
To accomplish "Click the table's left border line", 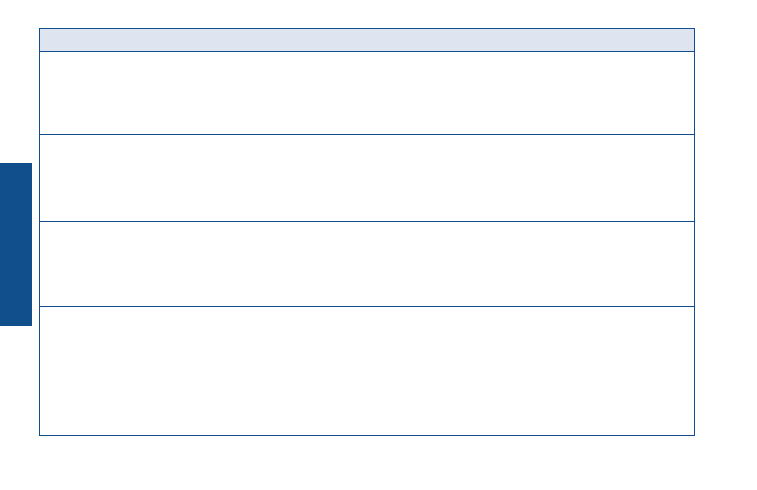I will [x=40, y=232].
